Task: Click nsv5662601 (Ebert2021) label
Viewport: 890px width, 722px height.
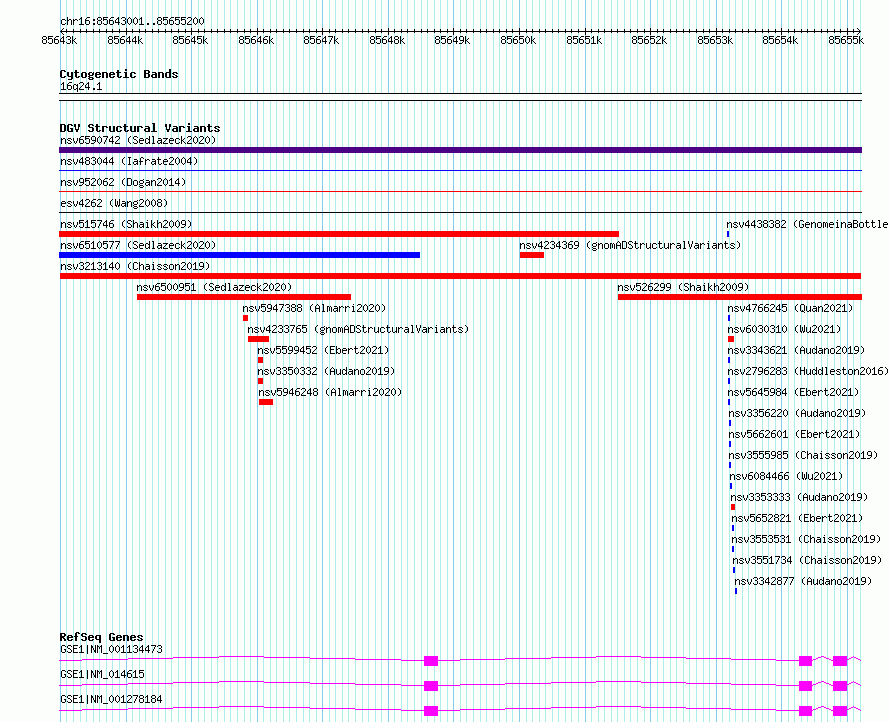Action: point(794,434)
